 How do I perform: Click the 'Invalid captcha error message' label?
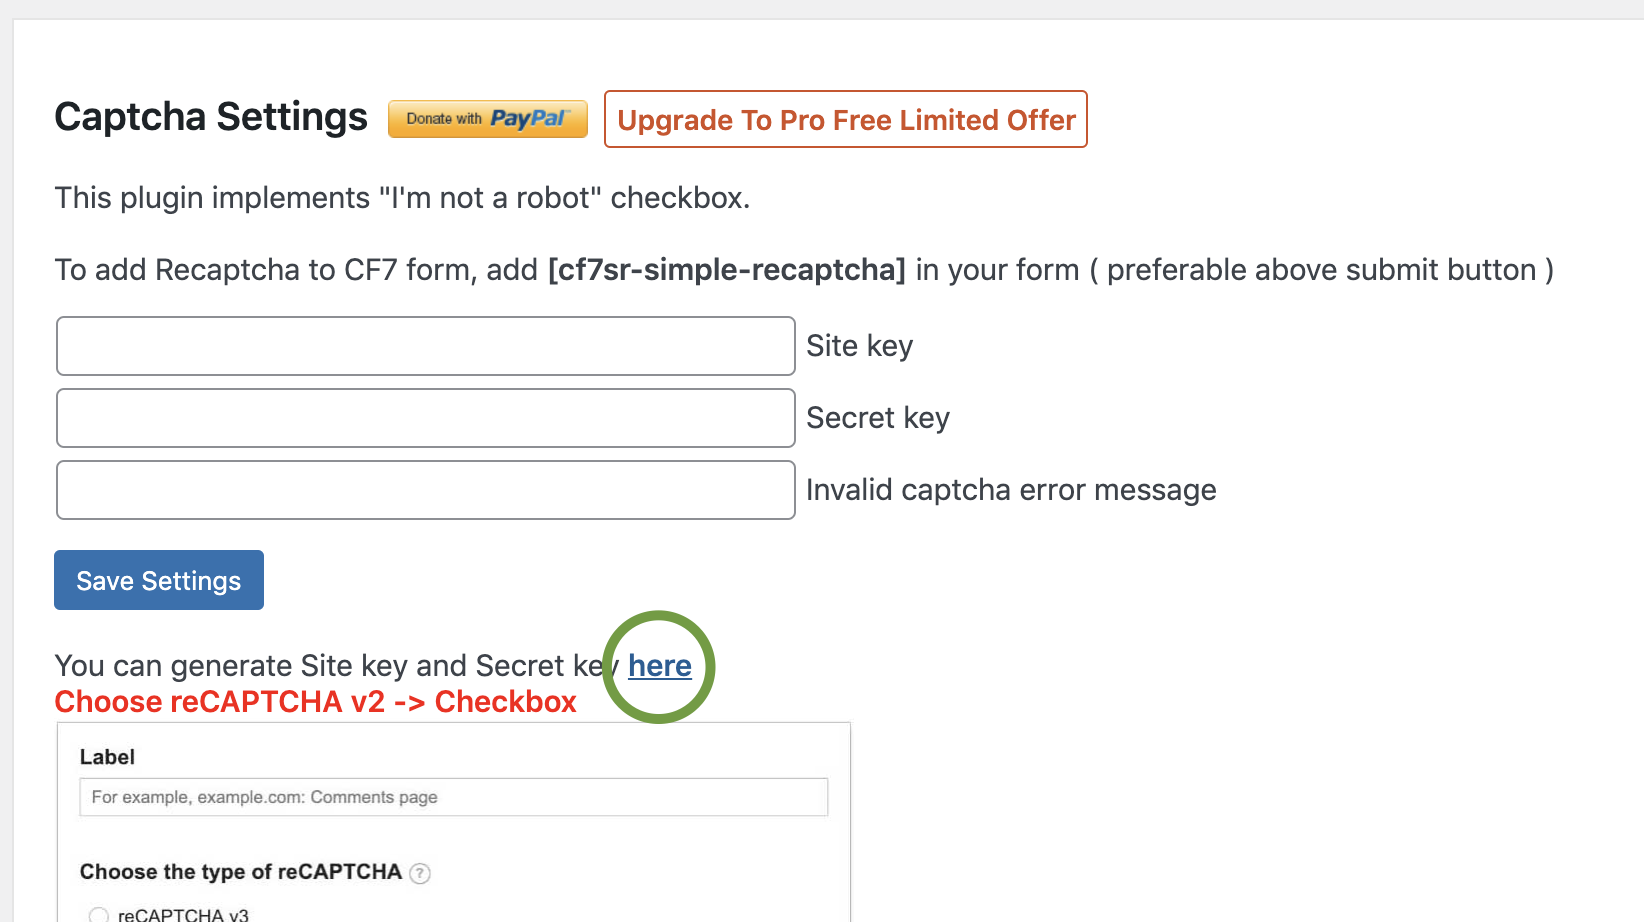[1011, 490]
